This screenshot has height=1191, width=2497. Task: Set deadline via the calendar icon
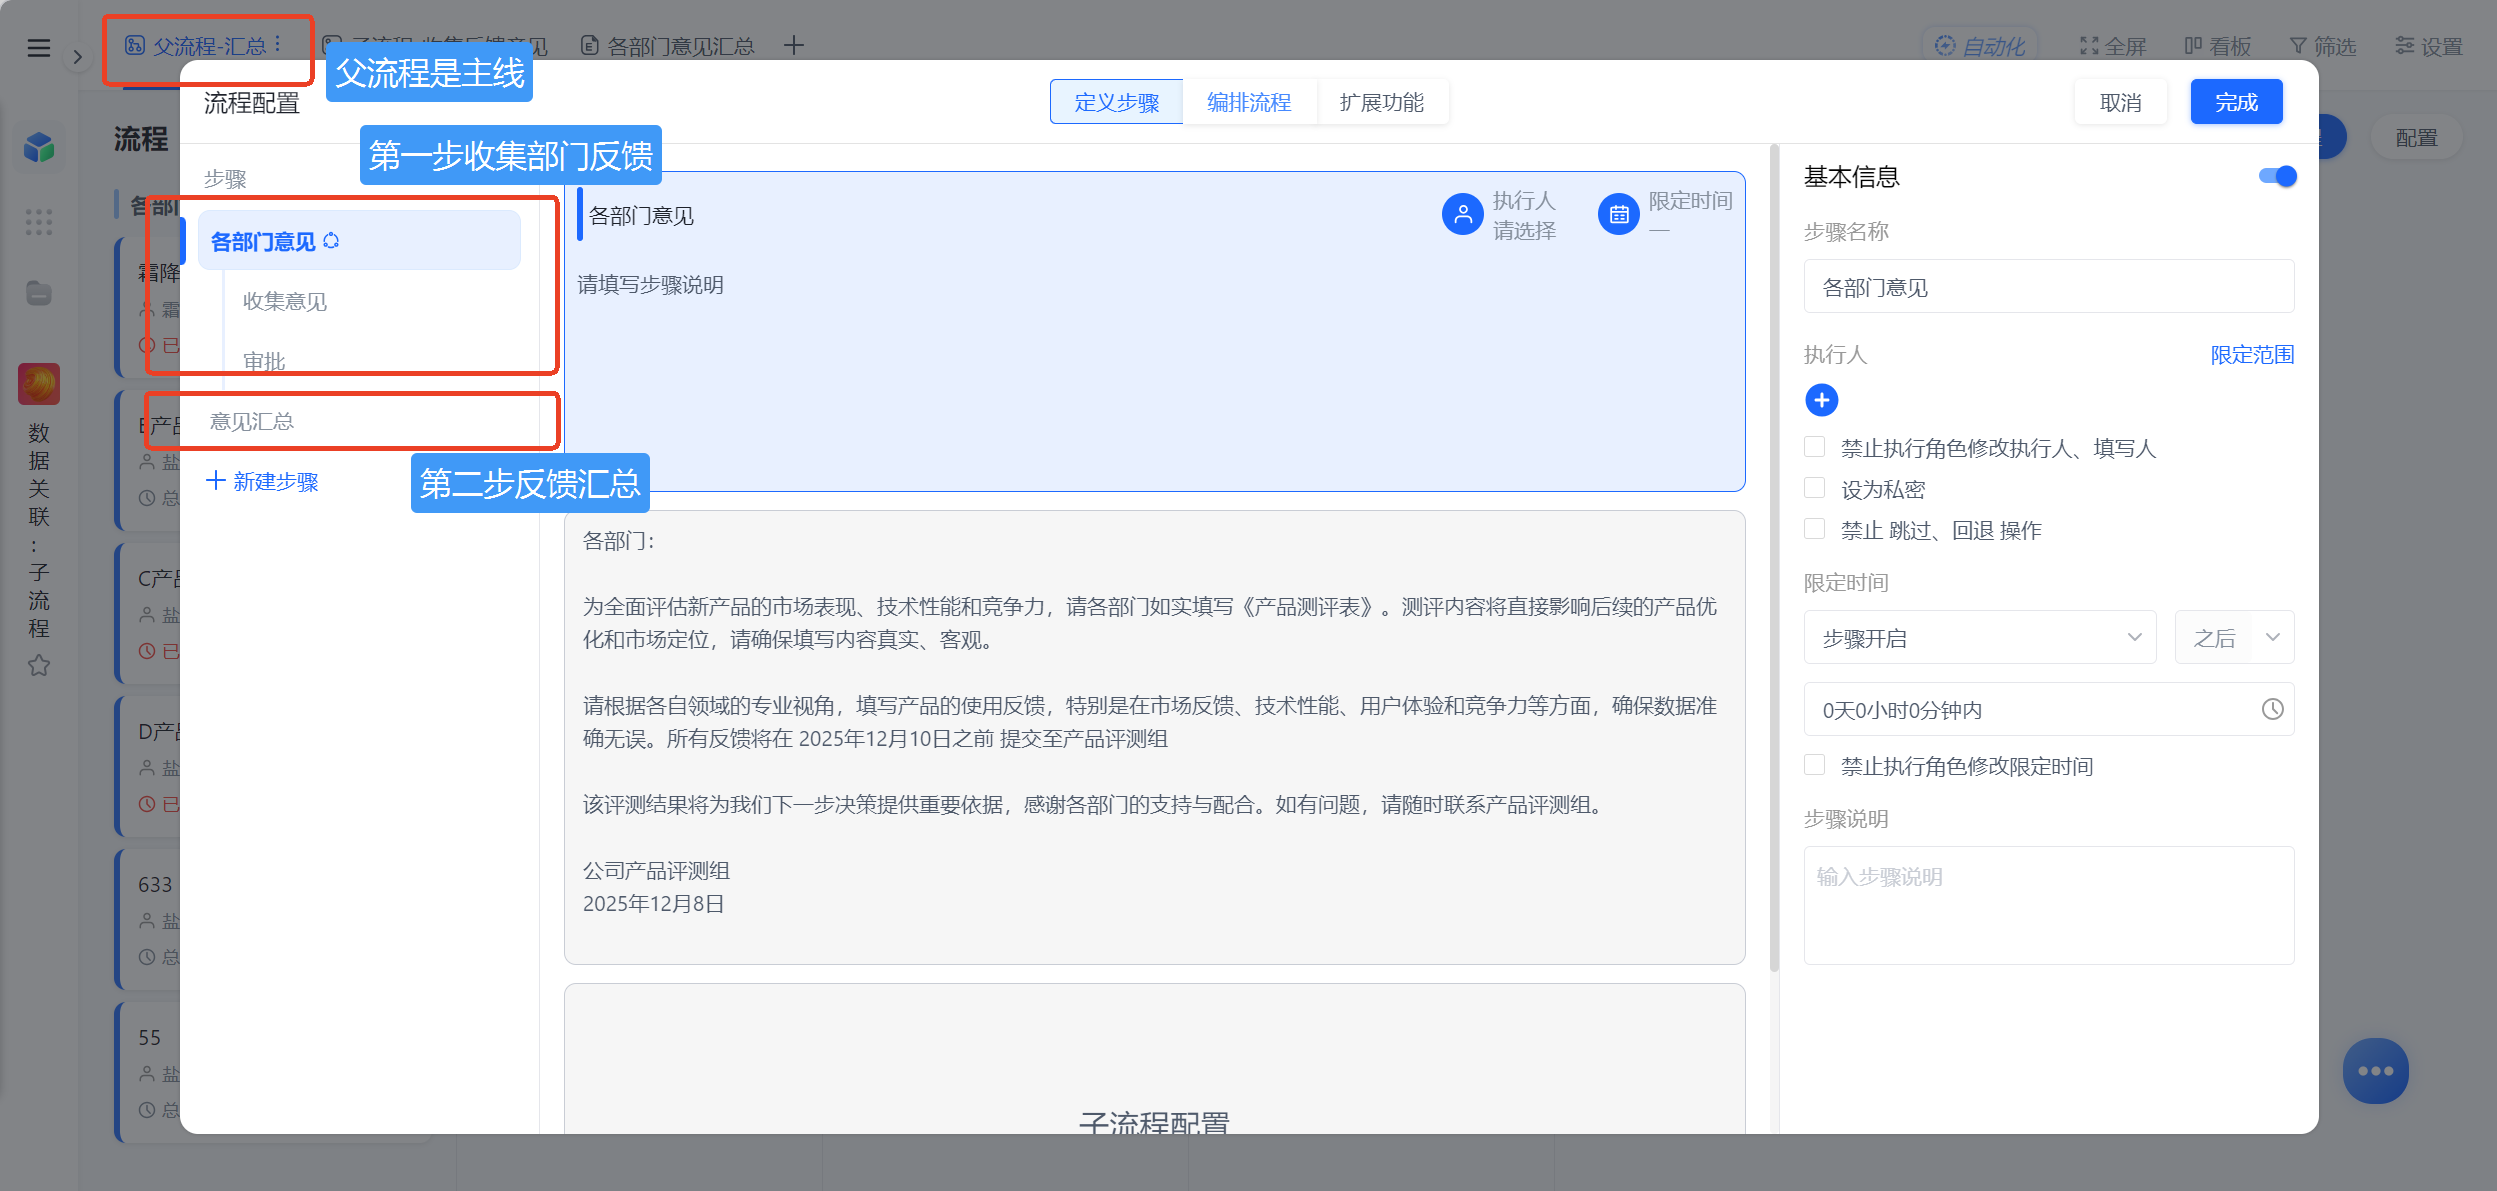(1618, 214)
